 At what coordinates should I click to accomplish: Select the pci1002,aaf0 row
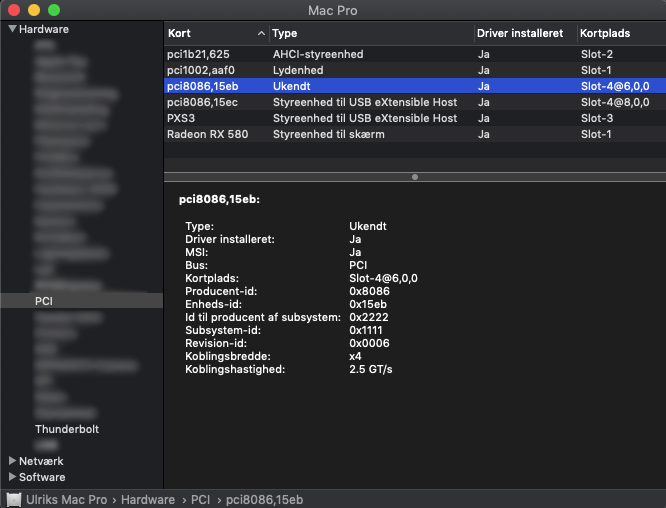415,70
